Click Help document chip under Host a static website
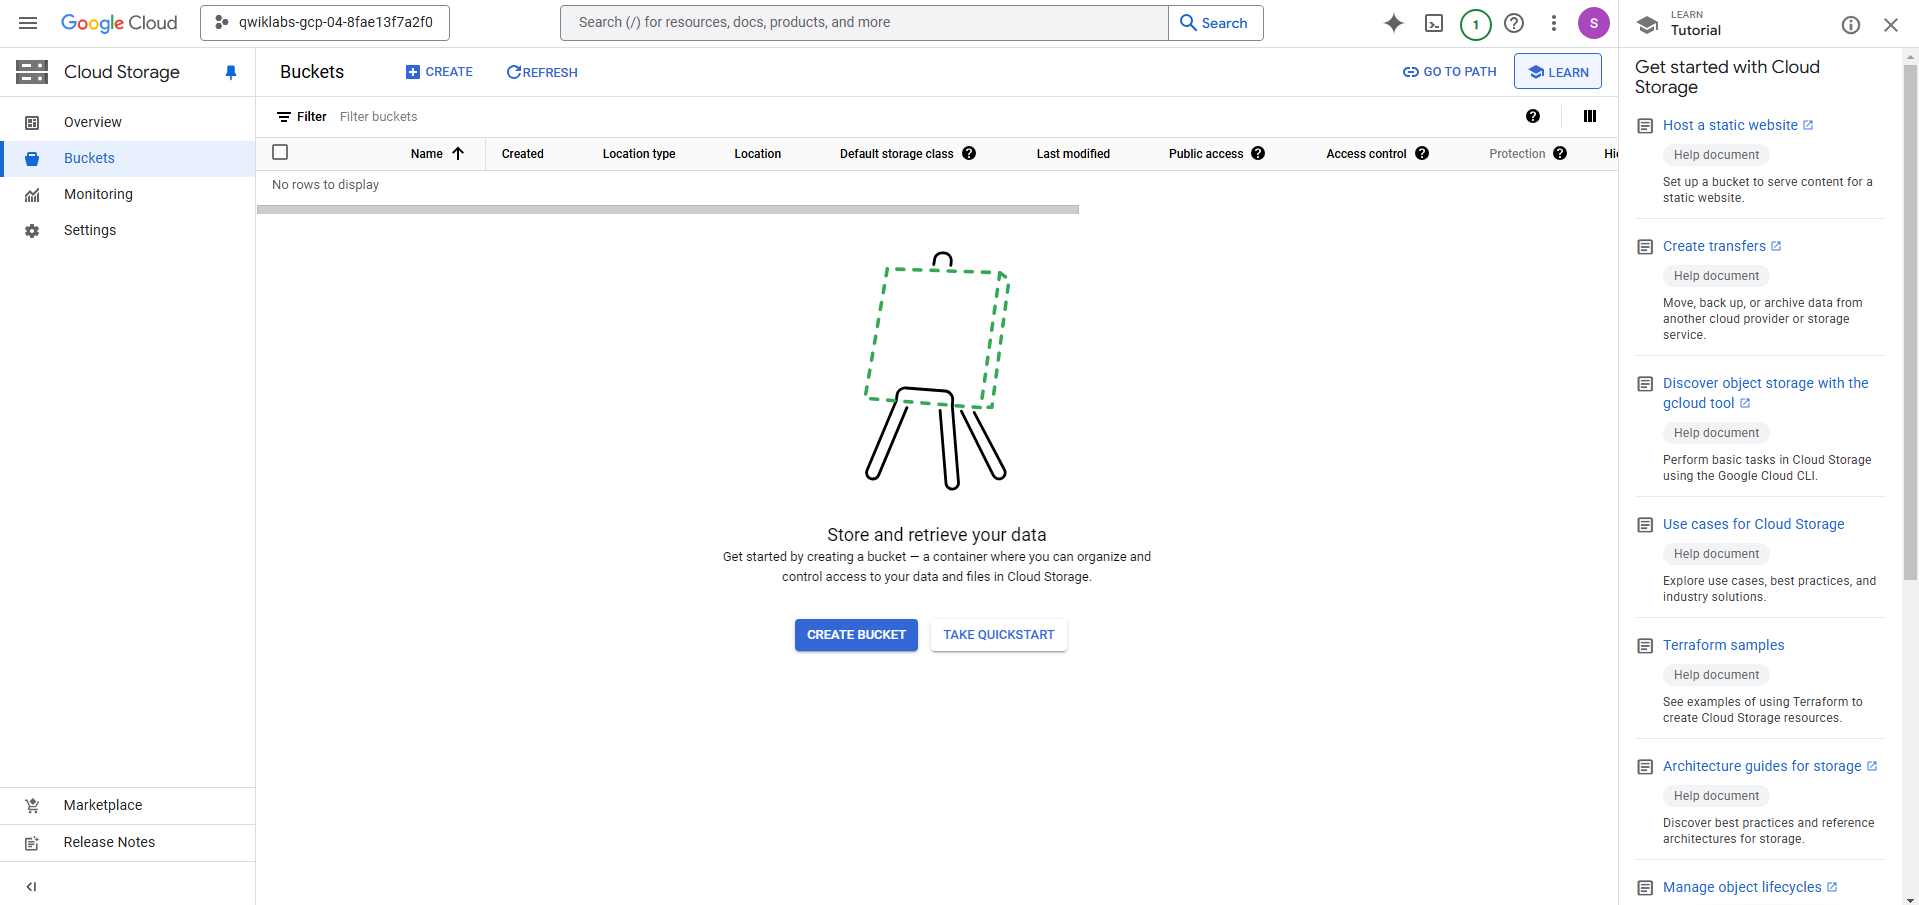The height and width of the screenshot is (905, 1919). point(1716,155)
